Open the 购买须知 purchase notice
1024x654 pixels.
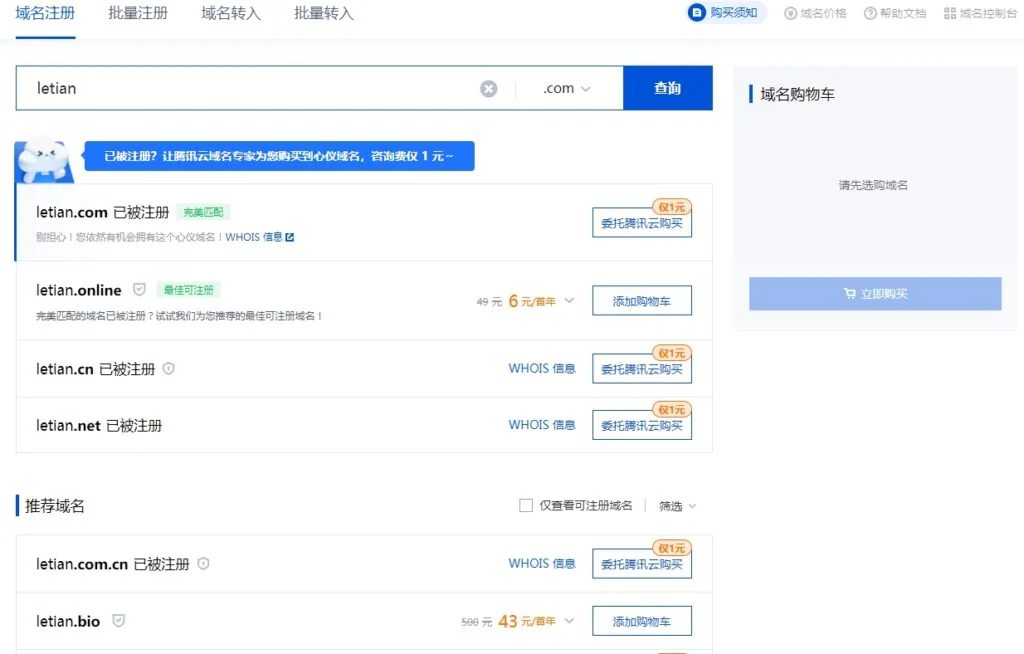click(725, 12)
